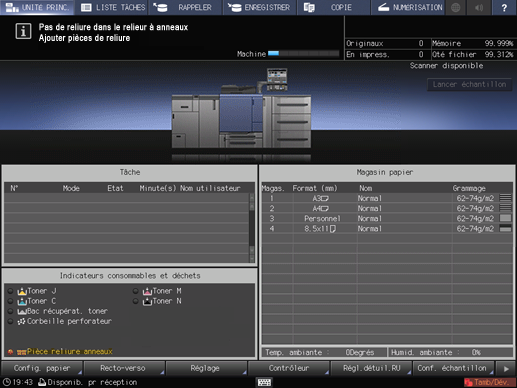Viewport: 517px width, 388px height.
Task: Click Disponib. pr réception status
Action: [x=87, y=382]
